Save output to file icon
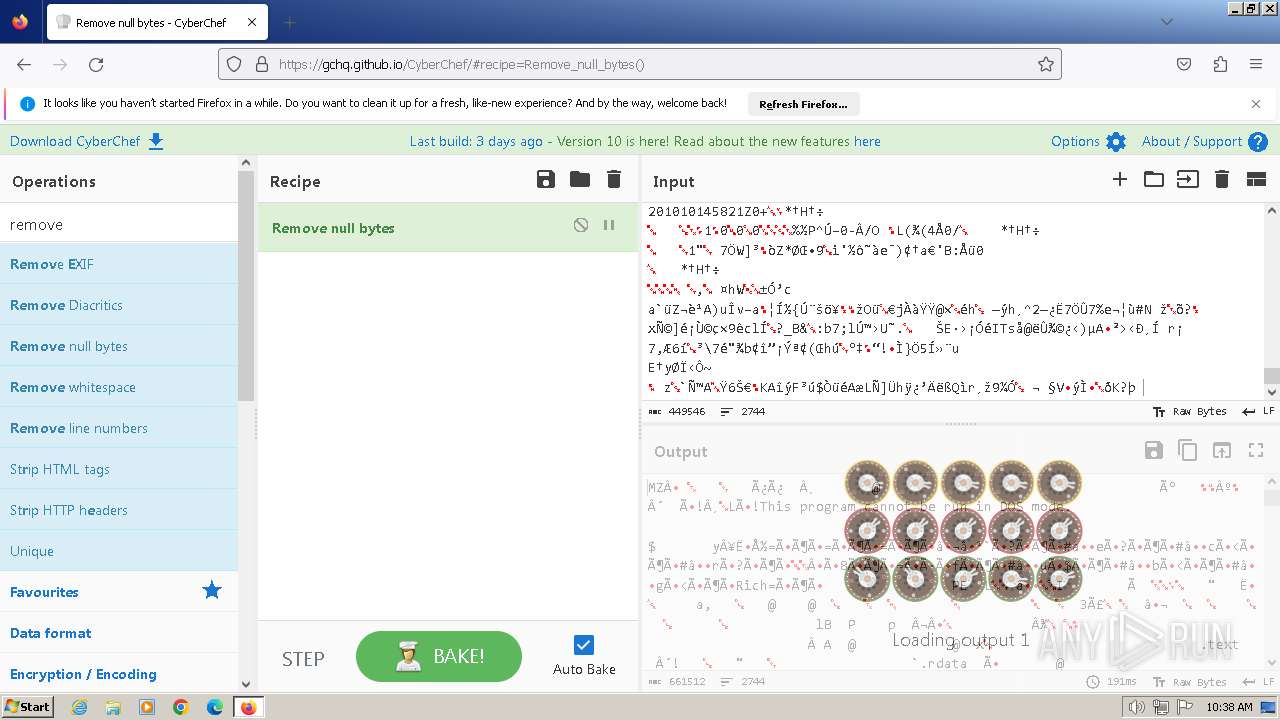The image size is (1280, 720). tap(1153, 450)
